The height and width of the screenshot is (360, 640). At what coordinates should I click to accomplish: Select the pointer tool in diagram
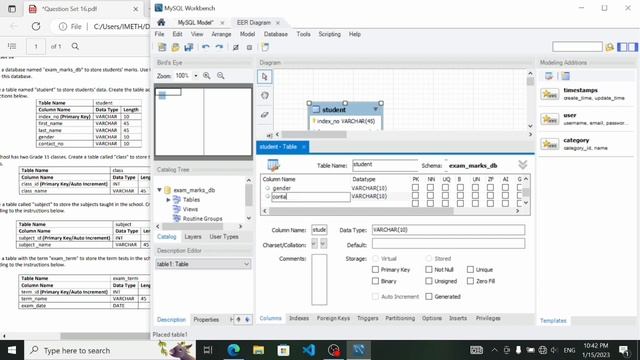point(264,77)
